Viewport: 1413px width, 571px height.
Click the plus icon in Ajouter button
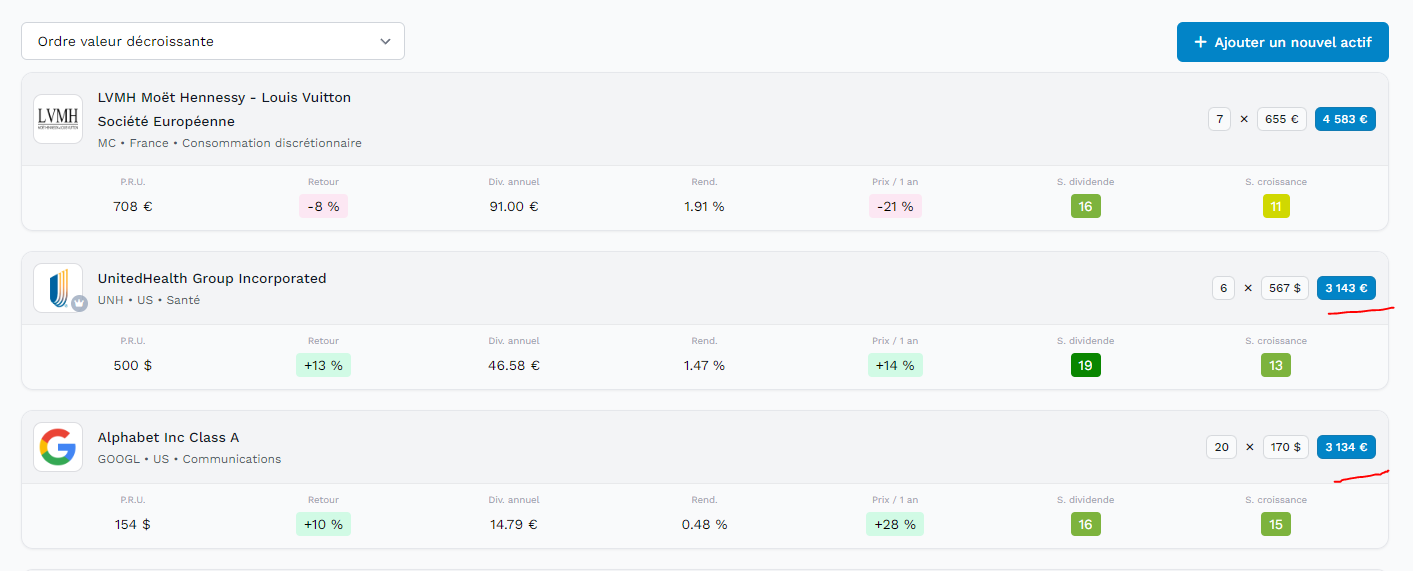(1201, 42)
